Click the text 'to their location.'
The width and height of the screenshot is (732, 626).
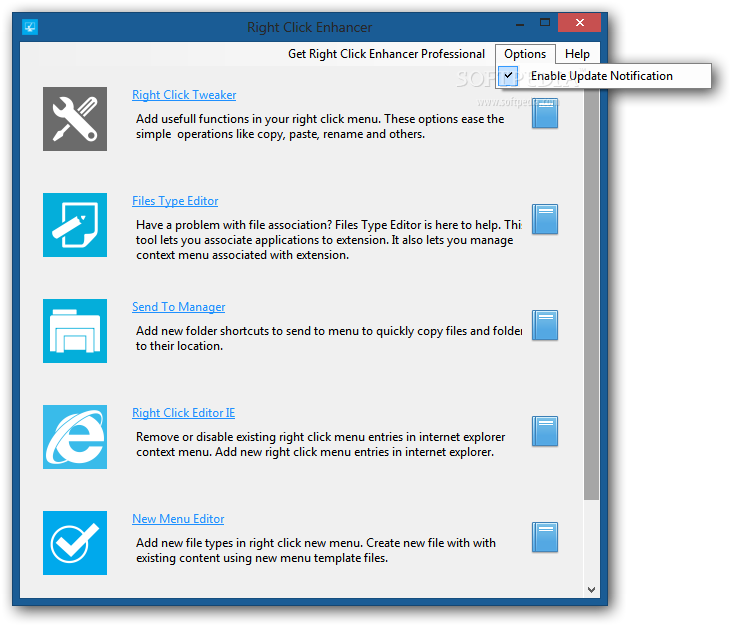(x=179, y=346)
